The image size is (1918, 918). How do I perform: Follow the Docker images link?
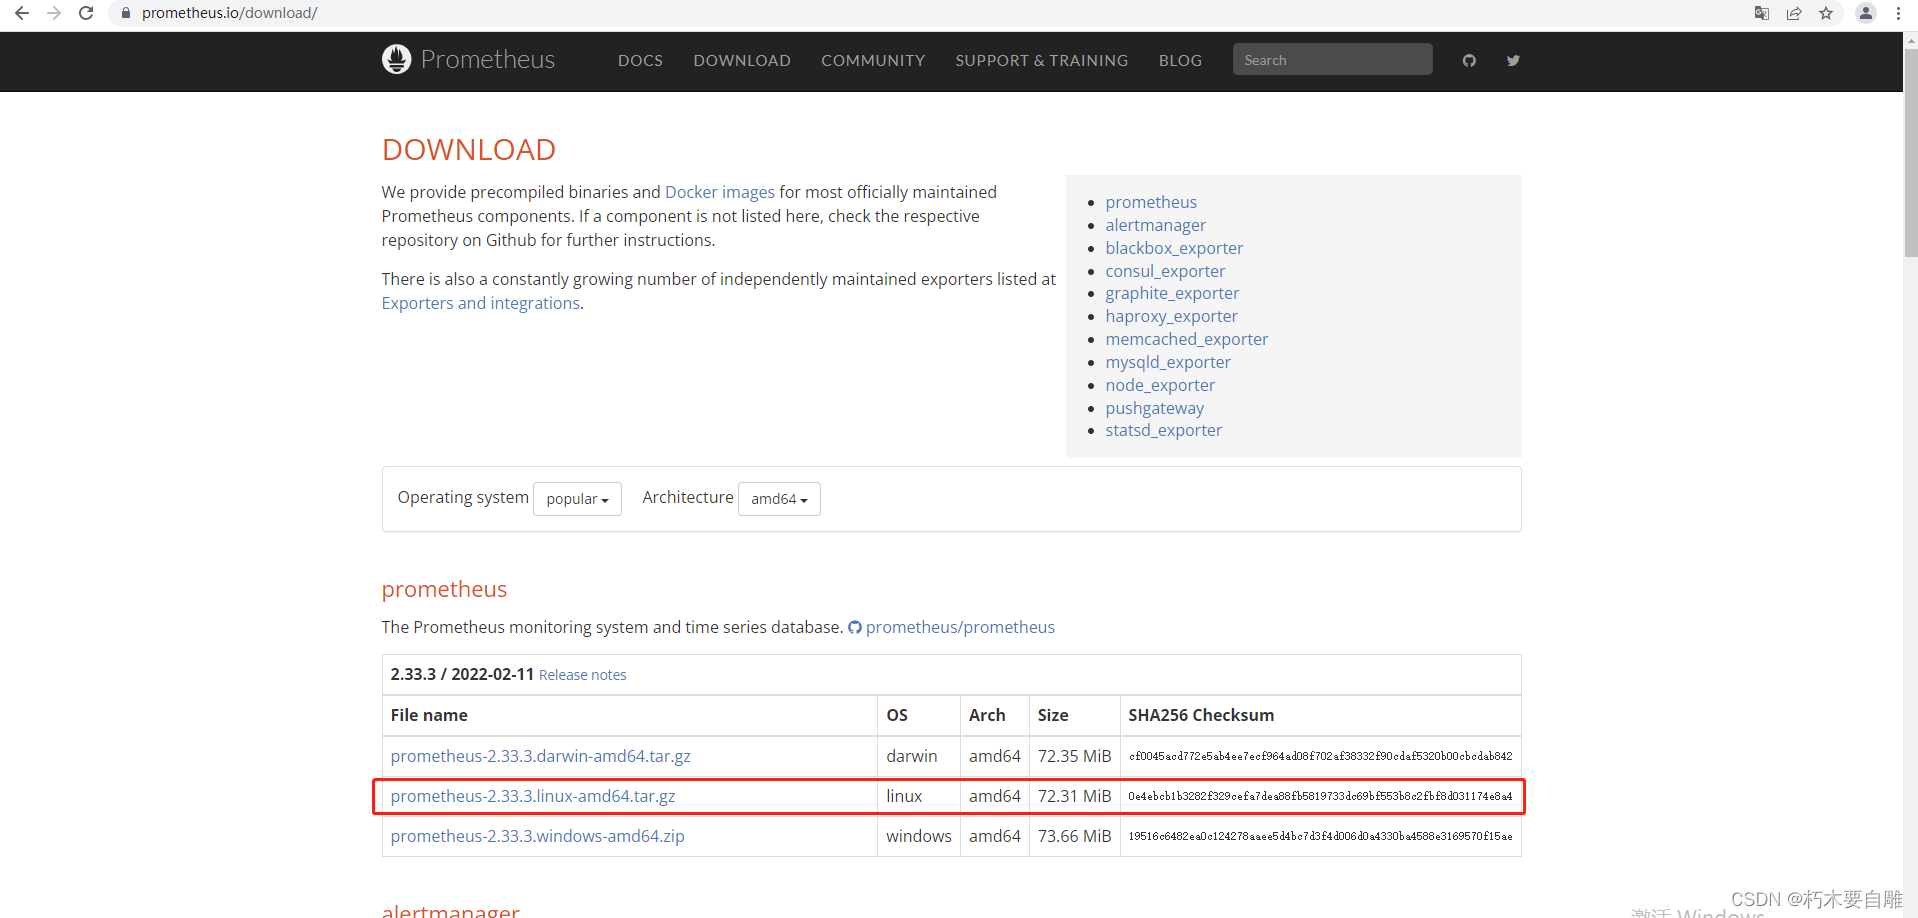[720, 192]
